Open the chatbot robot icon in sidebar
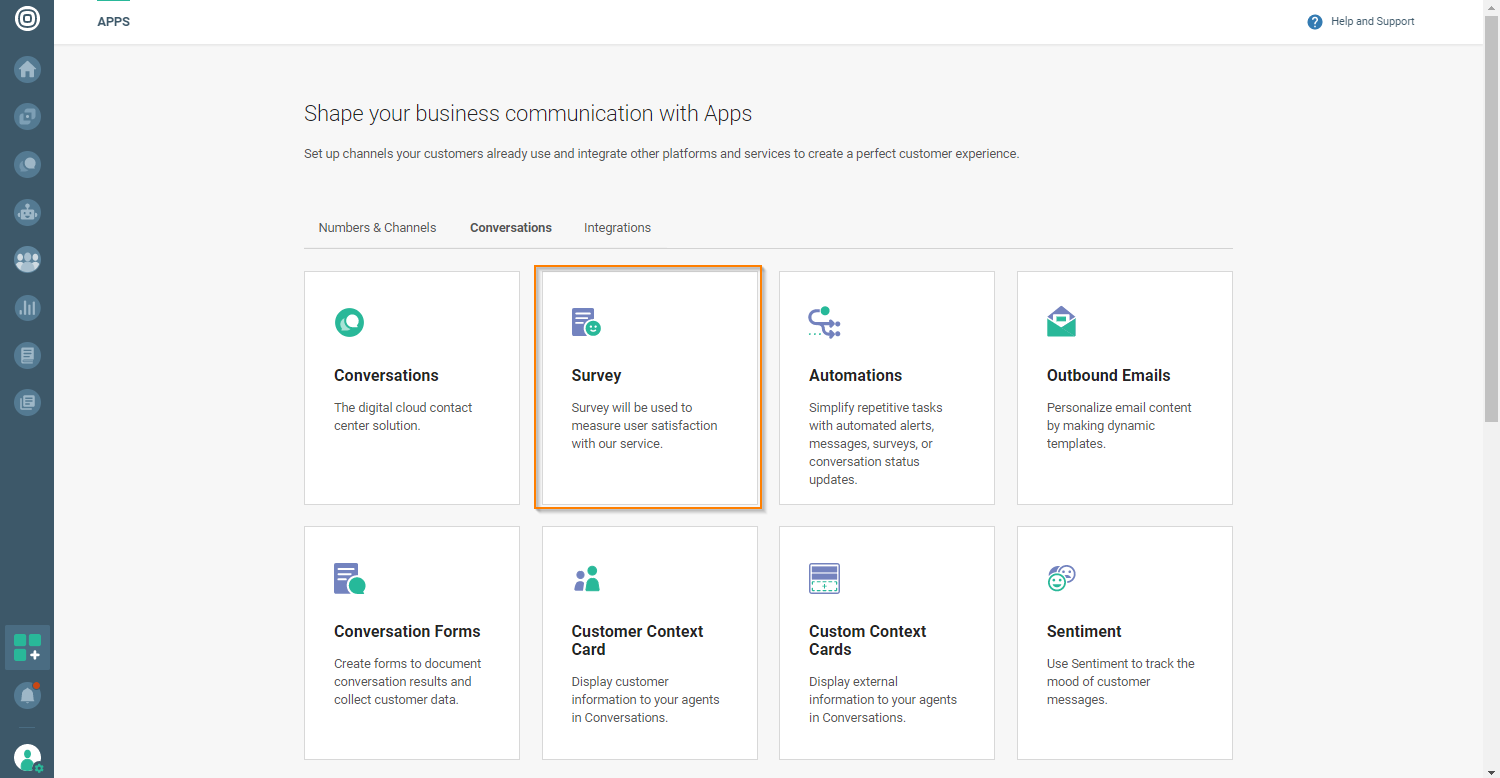 (27, 212)
